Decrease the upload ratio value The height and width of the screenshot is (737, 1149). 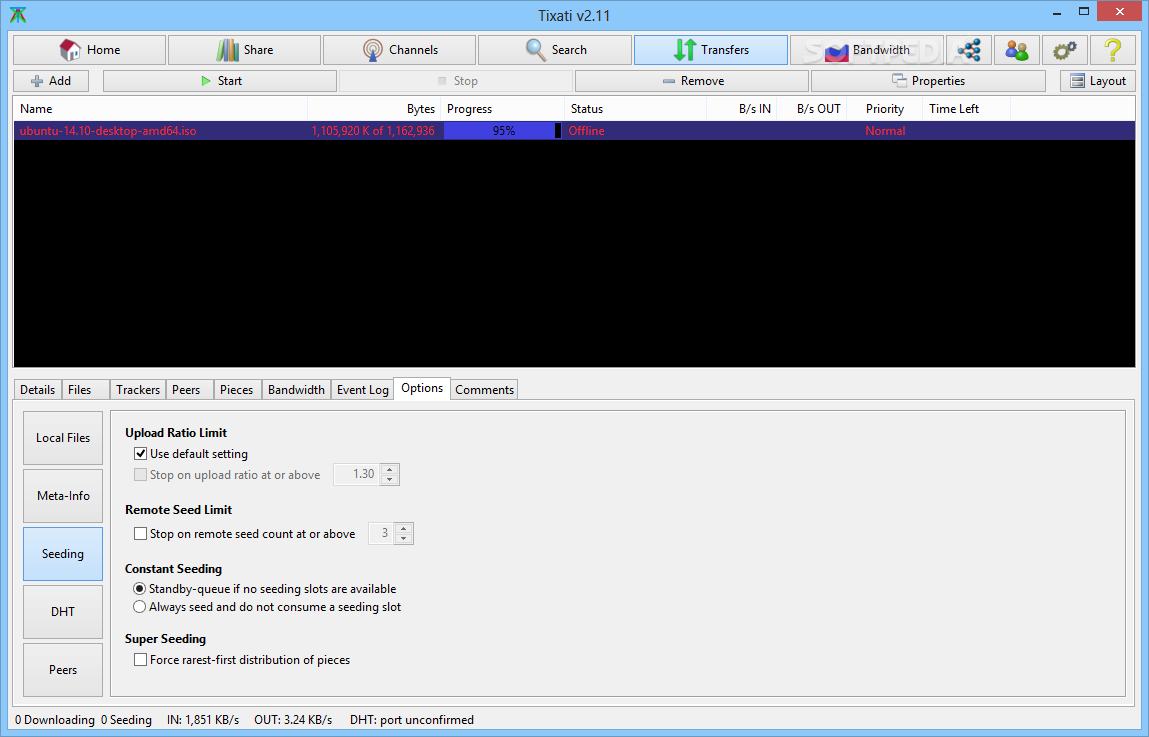pyautogui.click(x=390, y=480)
